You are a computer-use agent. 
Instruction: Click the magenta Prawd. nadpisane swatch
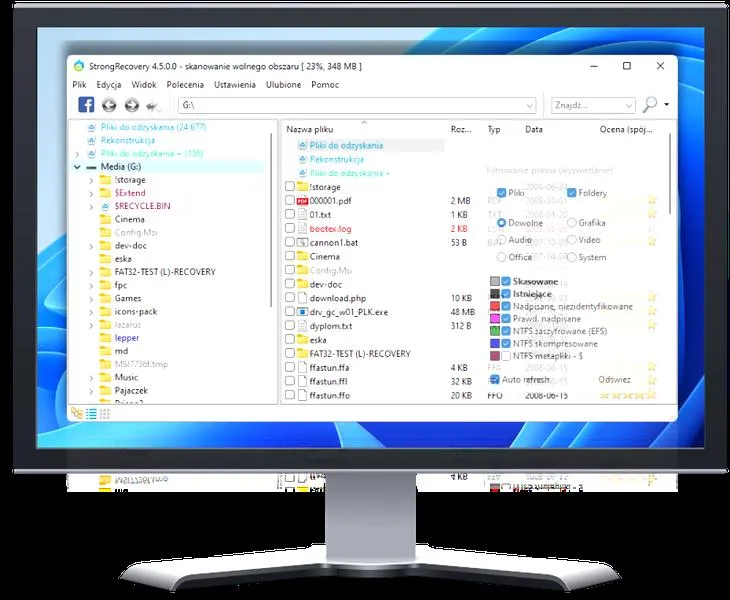point(495,319)
